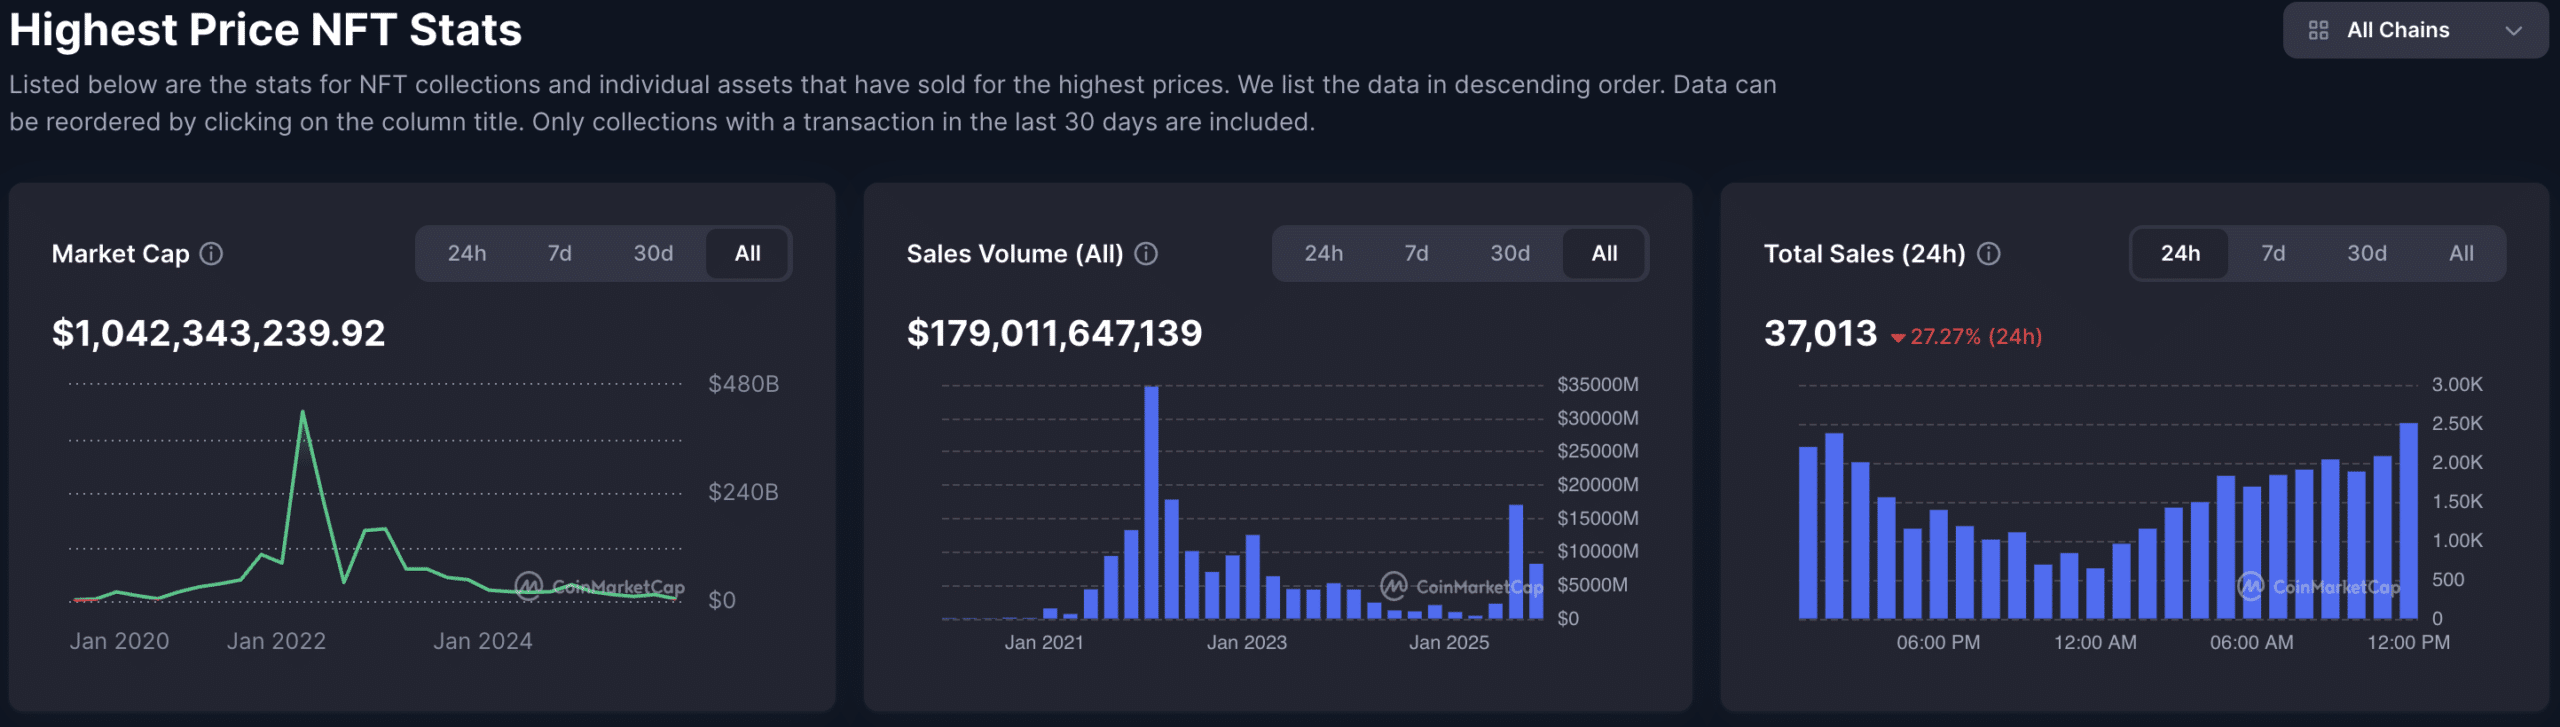Click the tallest blue bar in Sales Volume chart
The image size is (2560, 727).
tap(1151, 500)
